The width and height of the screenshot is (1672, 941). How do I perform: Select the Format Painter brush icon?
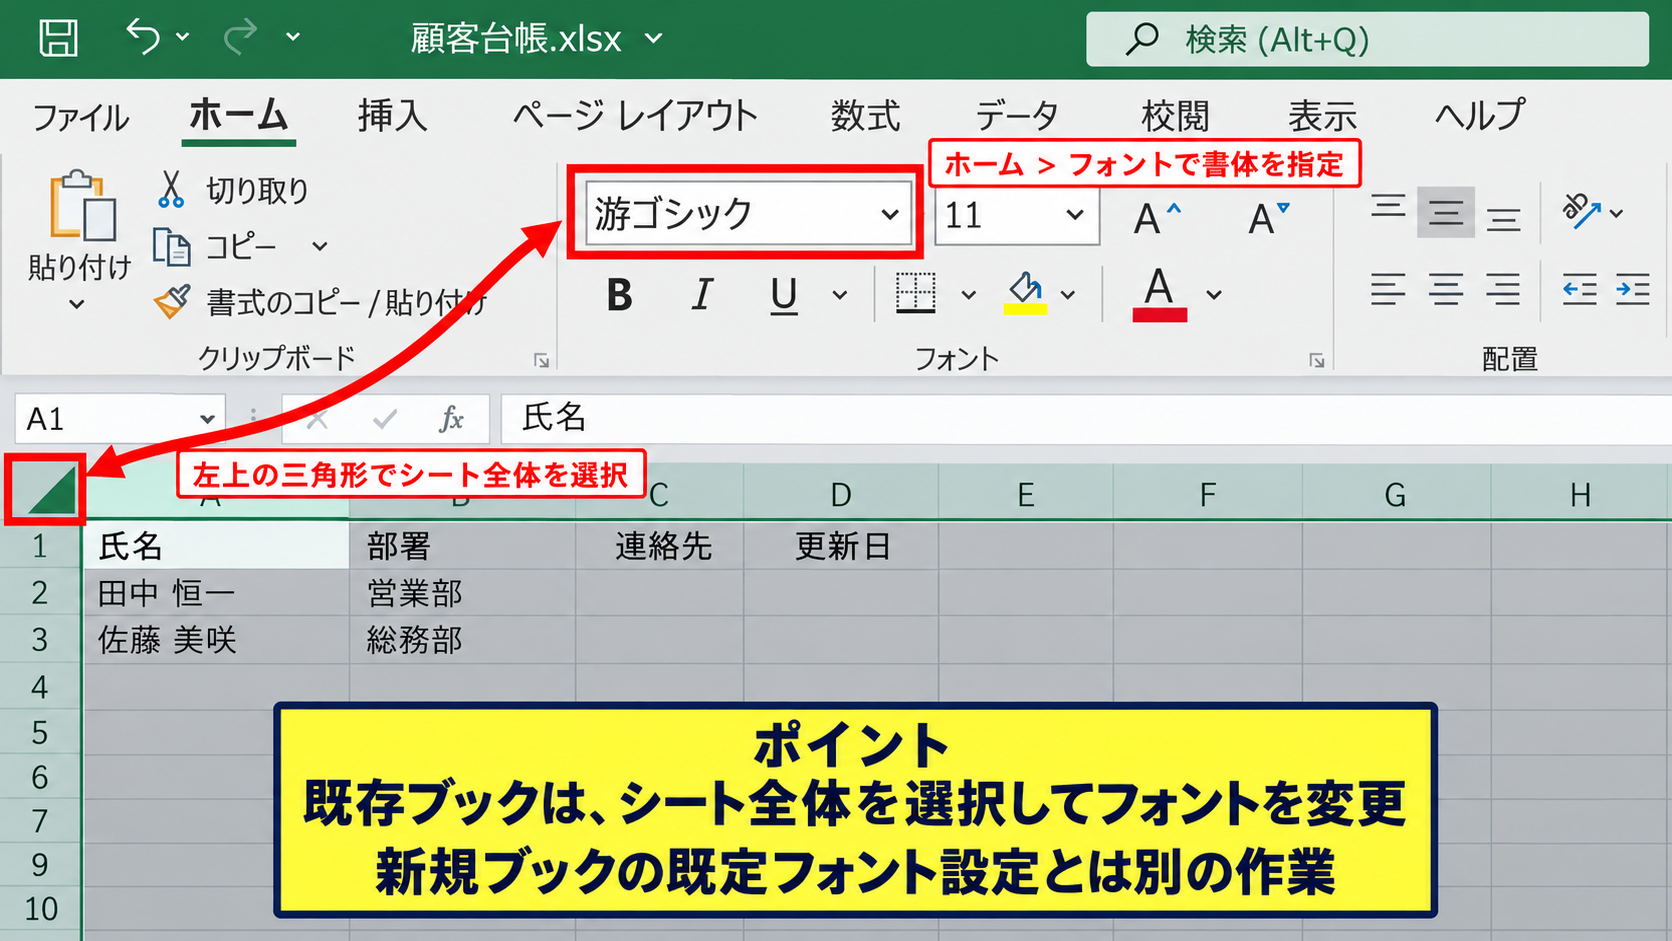pos(172,301)
